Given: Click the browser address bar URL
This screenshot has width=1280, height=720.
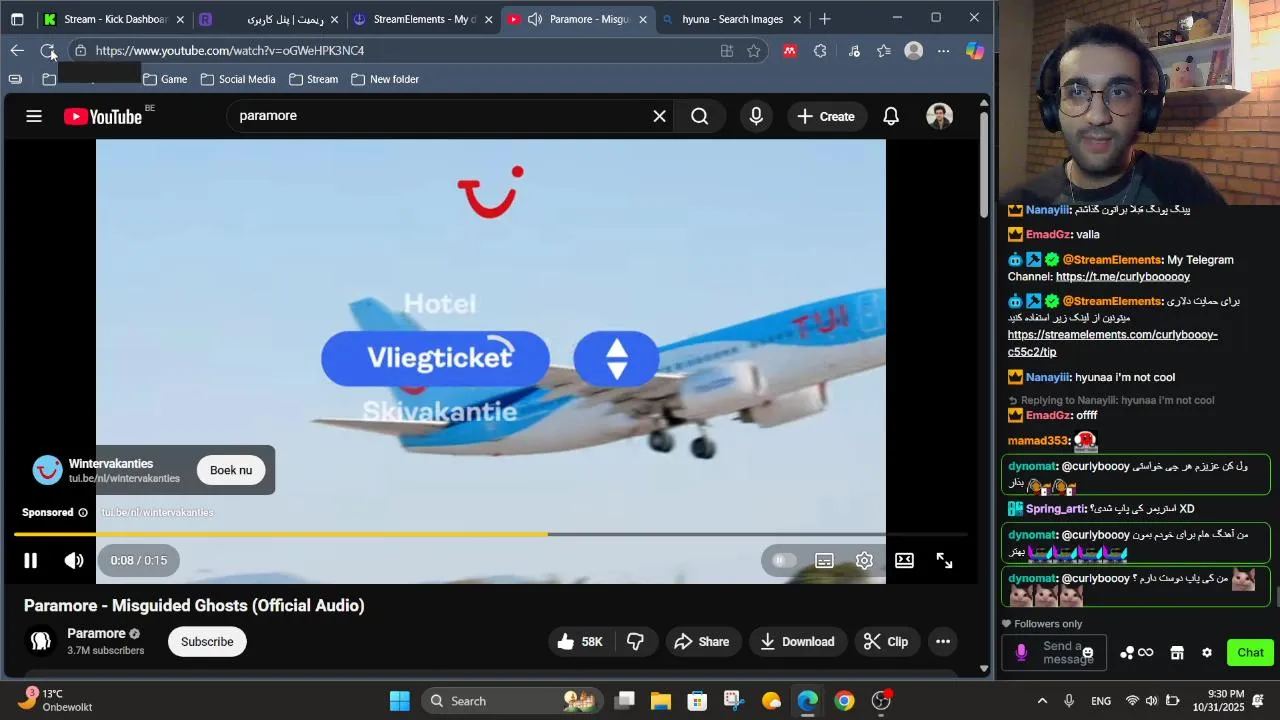Looking at the screenshot, I should point(230,51).
